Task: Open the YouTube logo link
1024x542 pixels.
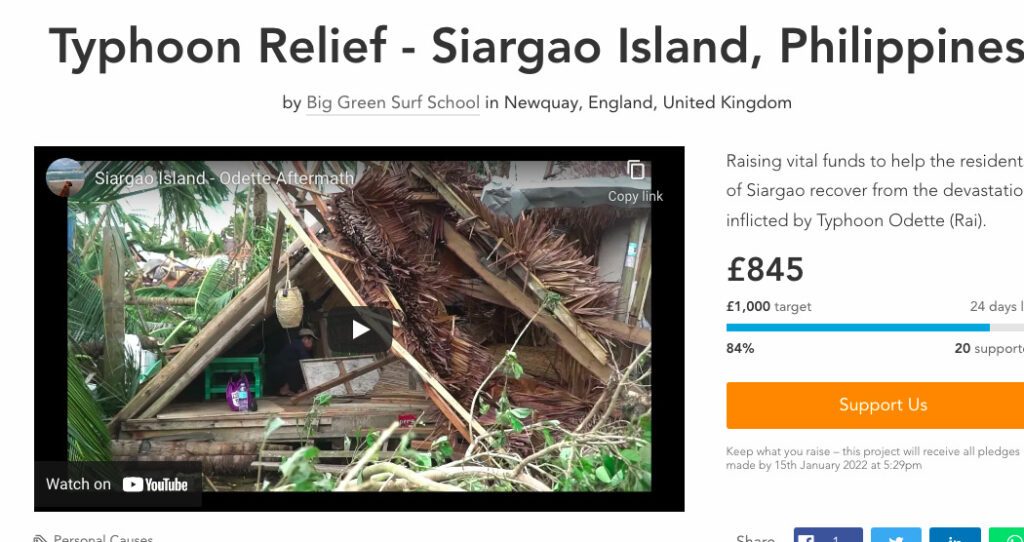Action: [x=155, y=485]
